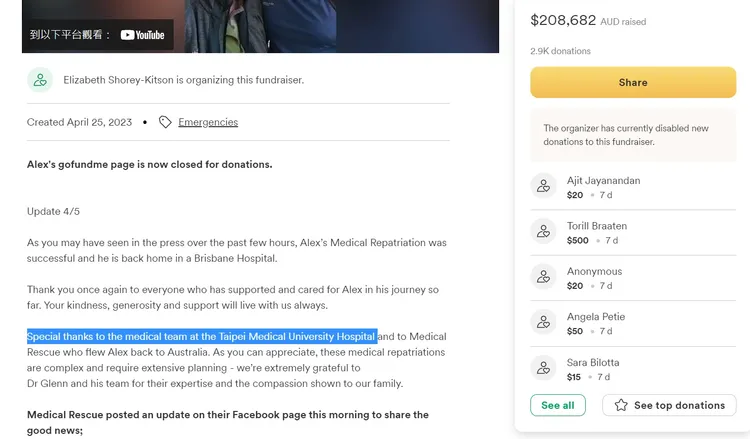Open the video on YouTube platform

(x=97, y=34)
